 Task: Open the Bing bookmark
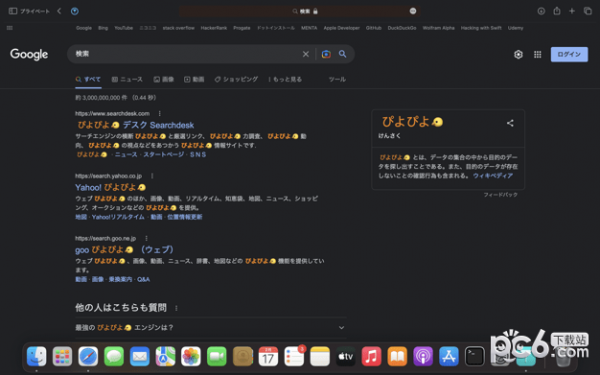[x=103, y=28]
